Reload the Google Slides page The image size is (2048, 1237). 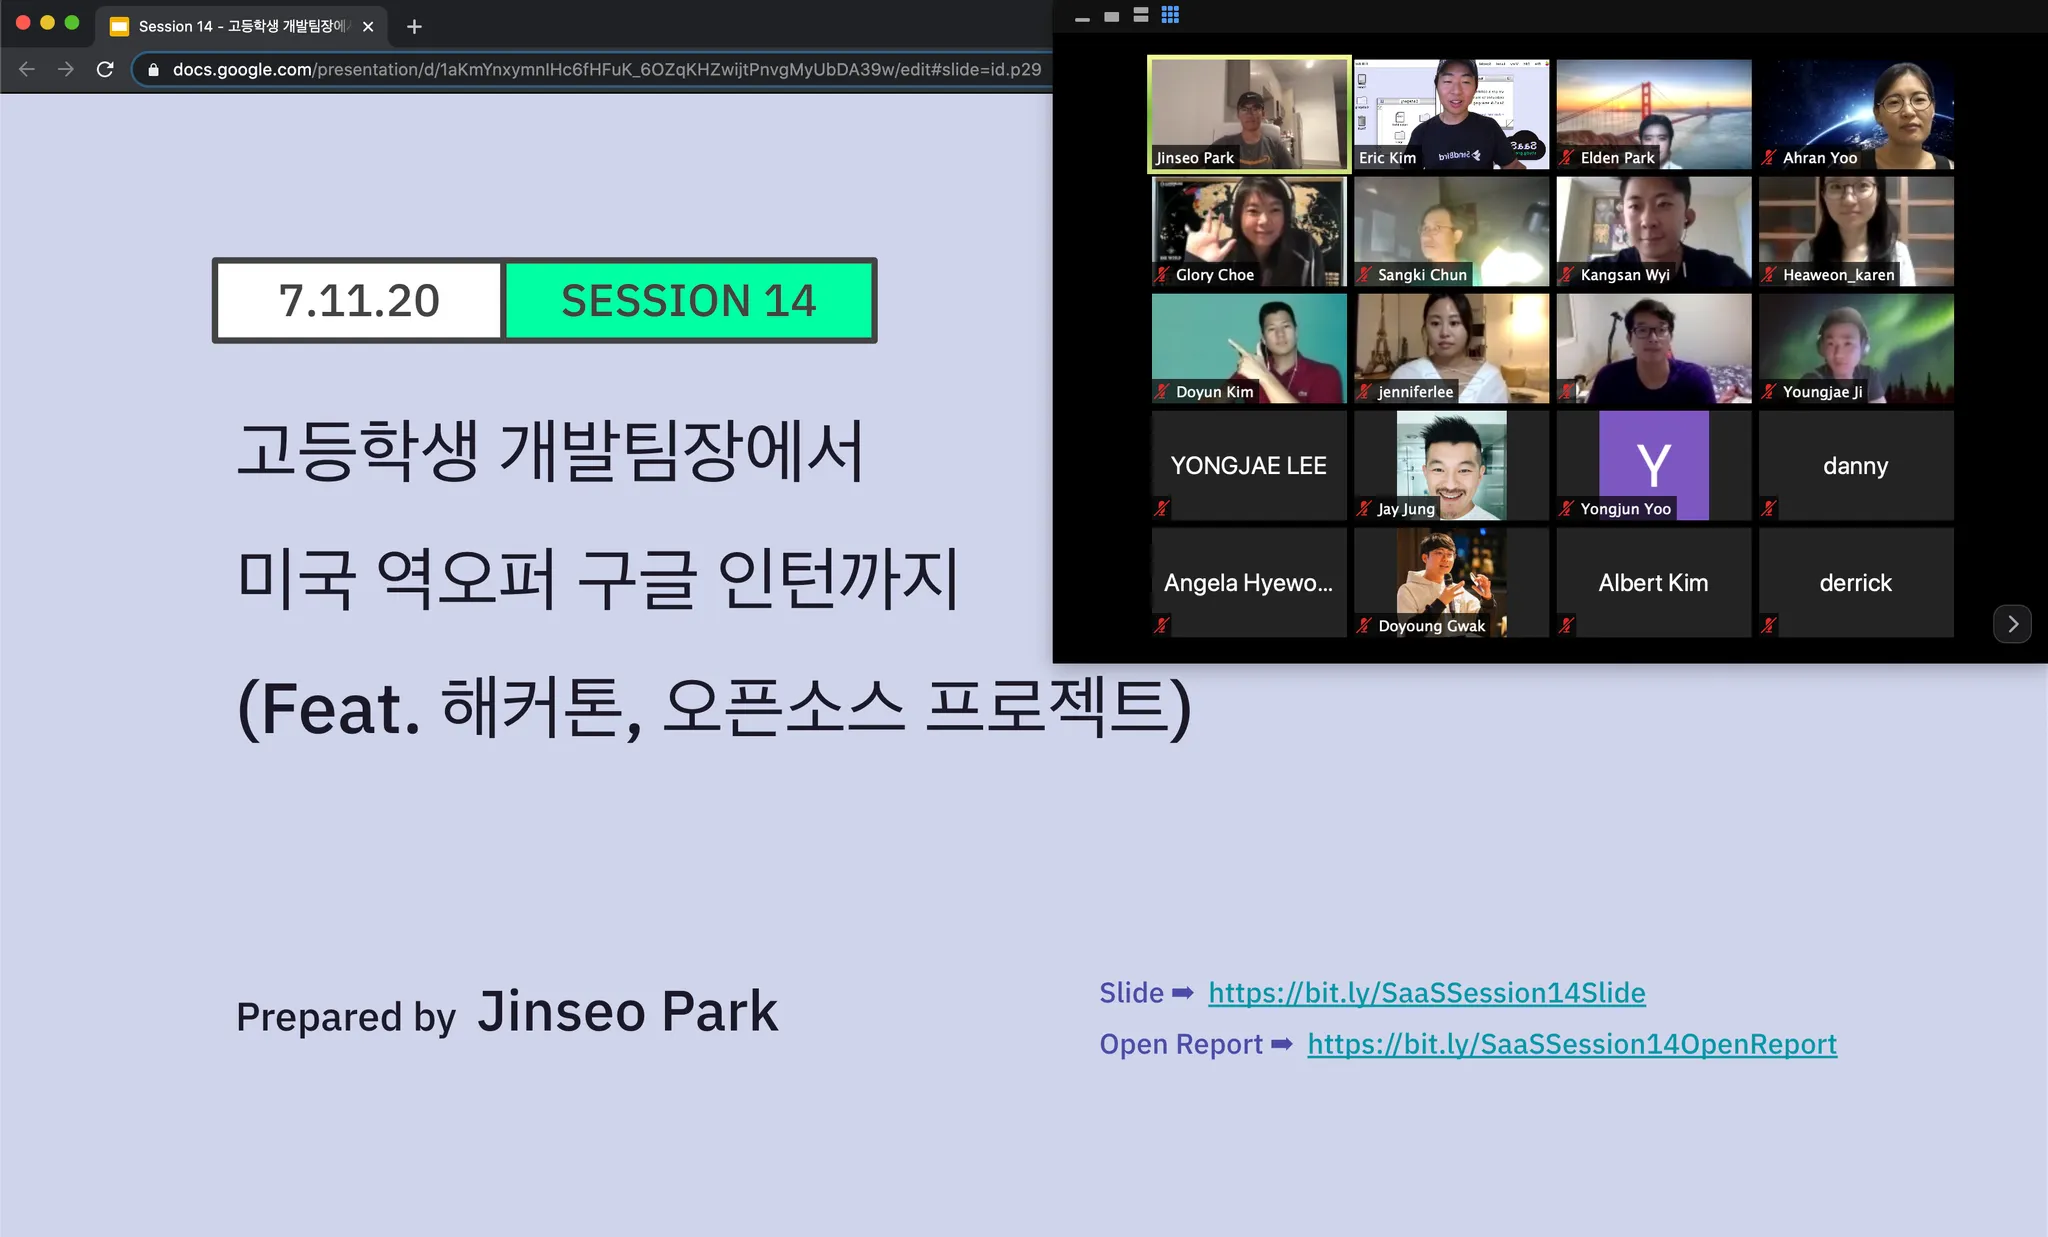tap(105, 69)
